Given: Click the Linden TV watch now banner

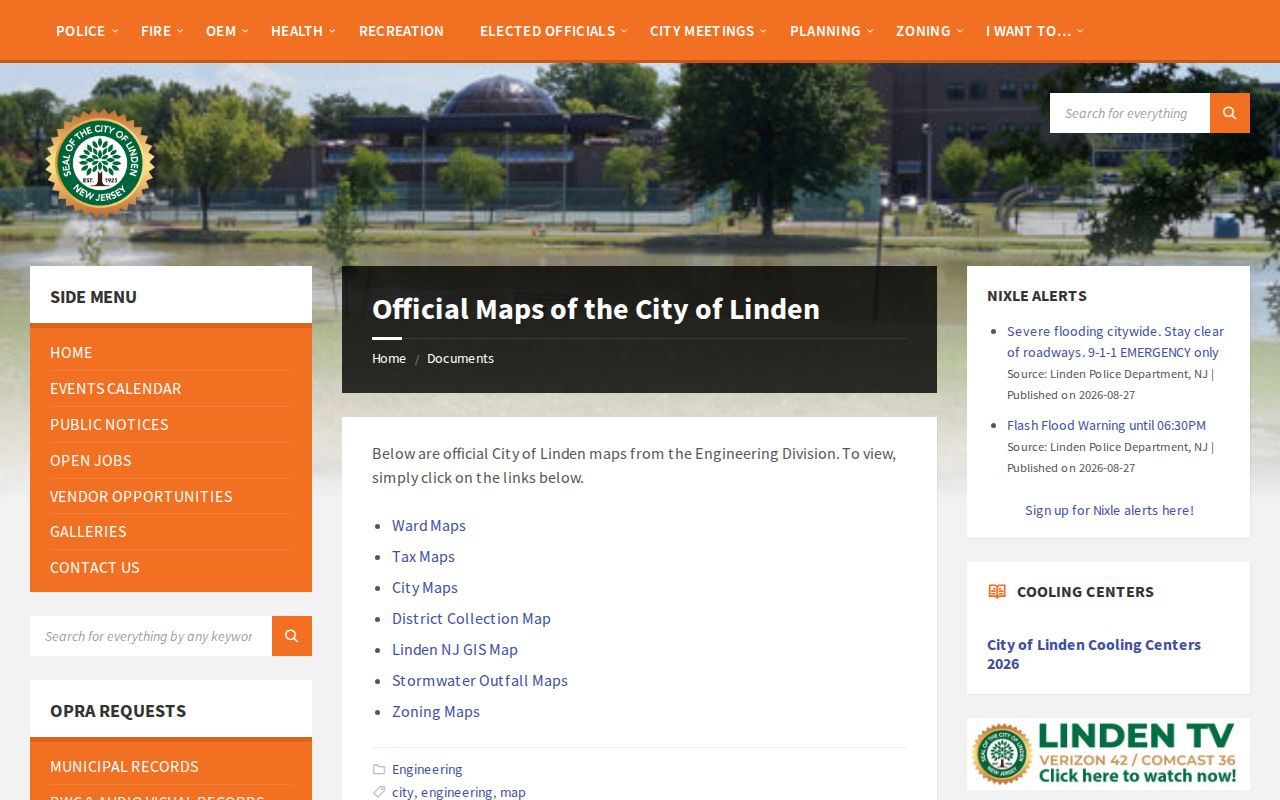Looking at the screenshot, I should click(x=1108, y=754).
